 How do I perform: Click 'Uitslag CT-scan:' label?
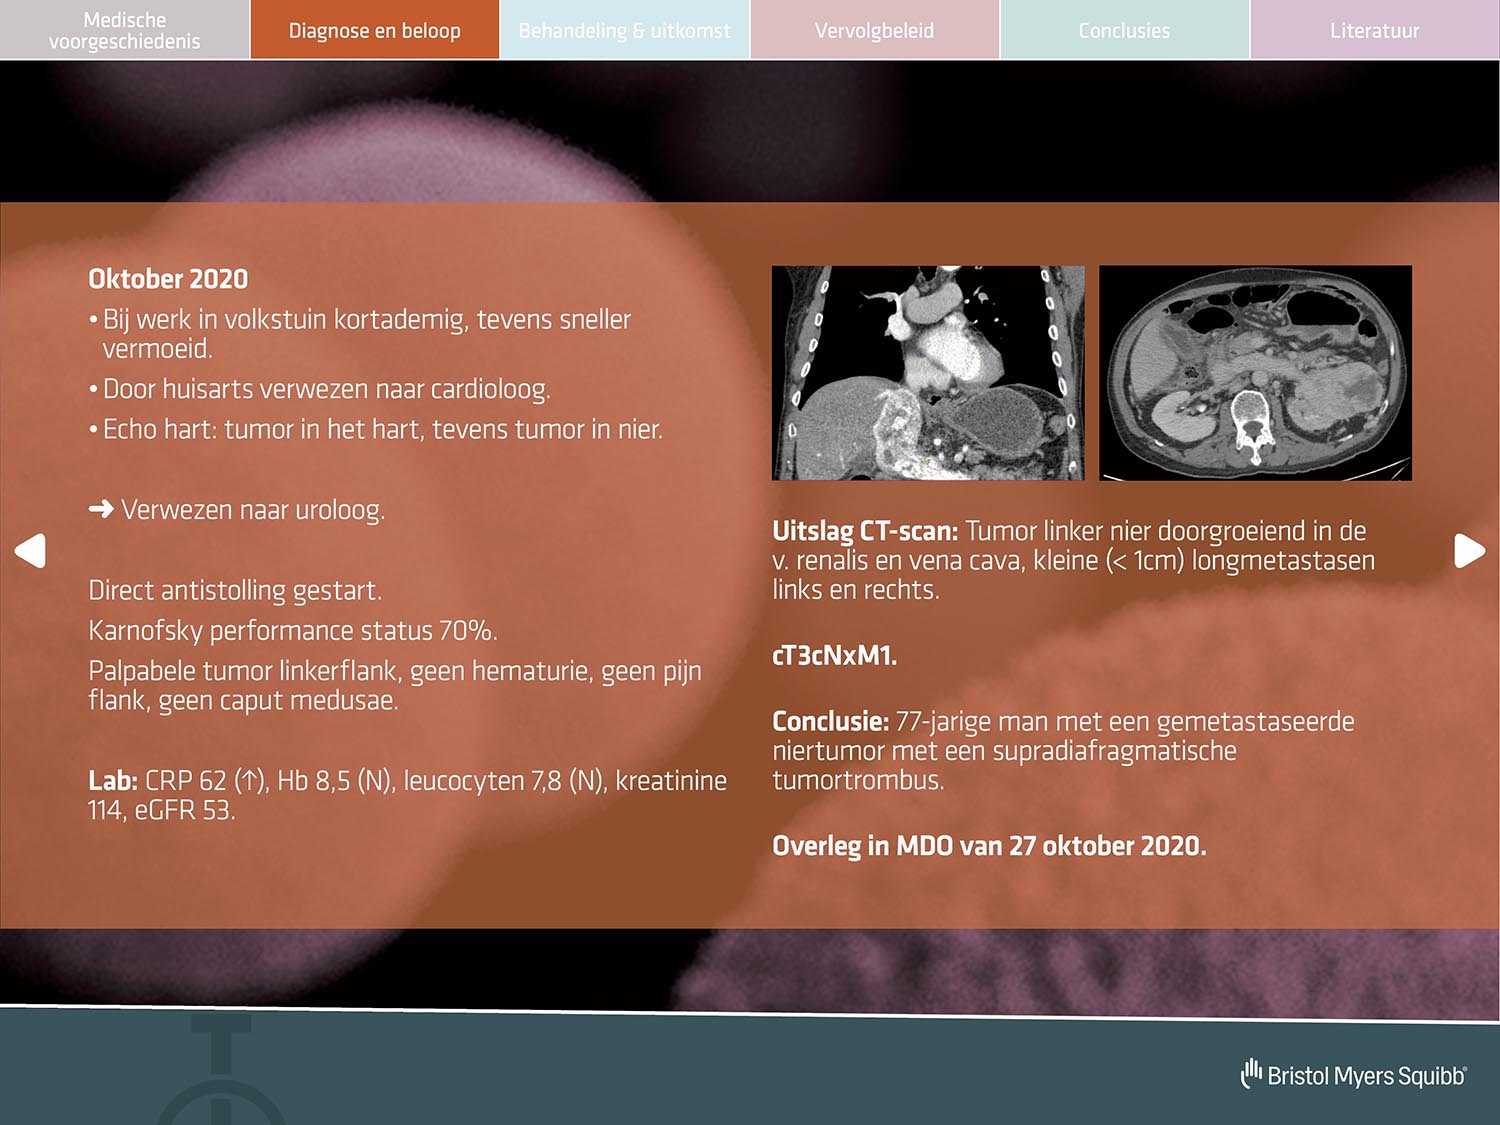tap(865, 531)
